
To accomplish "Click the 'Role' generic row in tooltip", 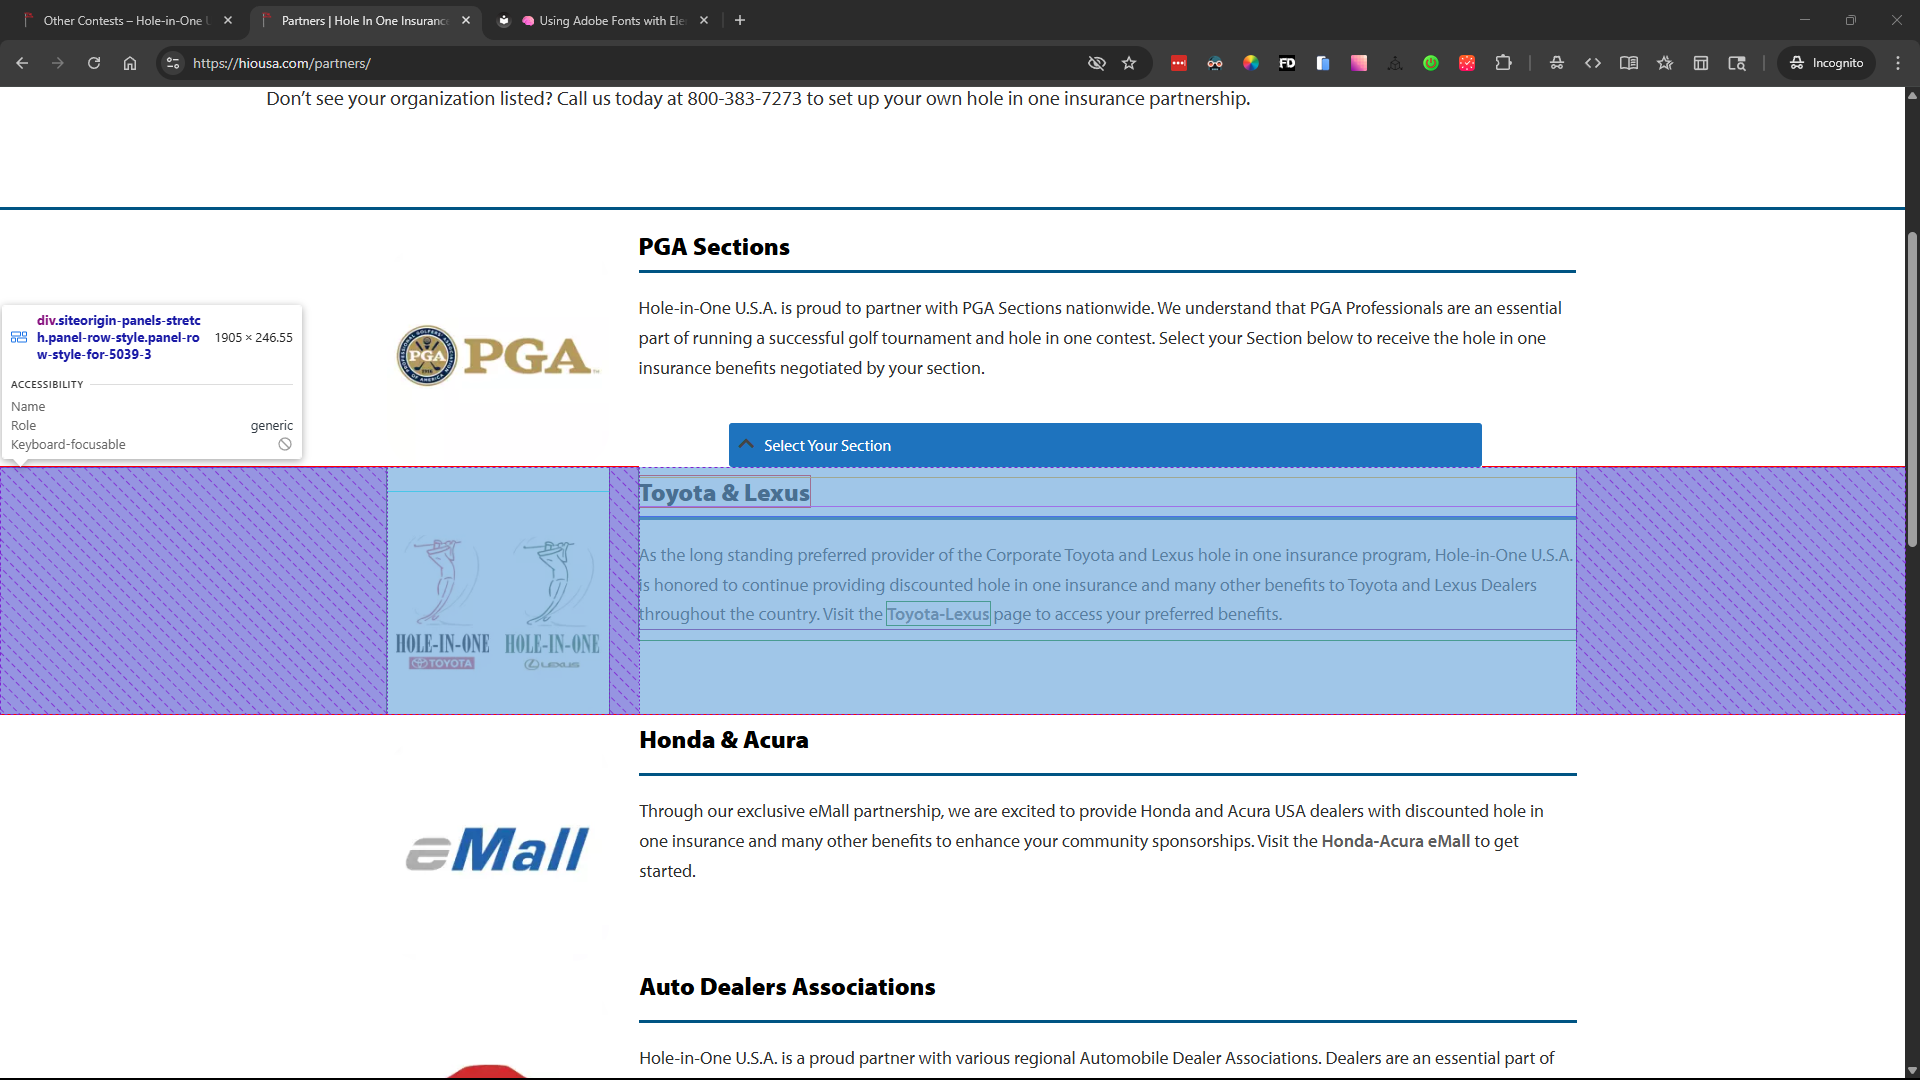I will 152,425.
